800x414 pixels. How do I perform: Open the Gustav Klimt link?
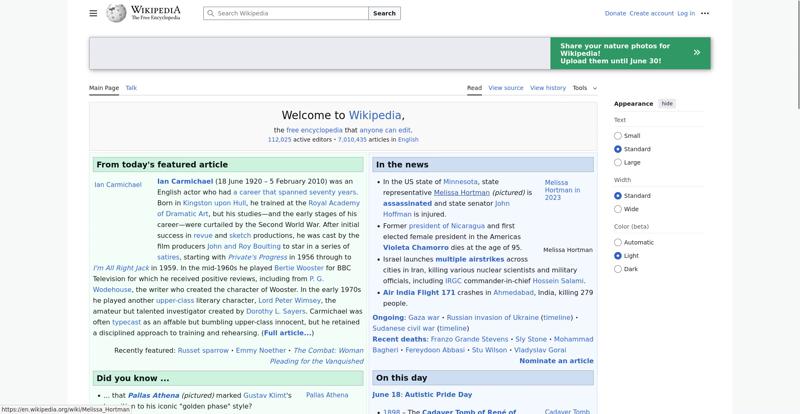[266, 395]
